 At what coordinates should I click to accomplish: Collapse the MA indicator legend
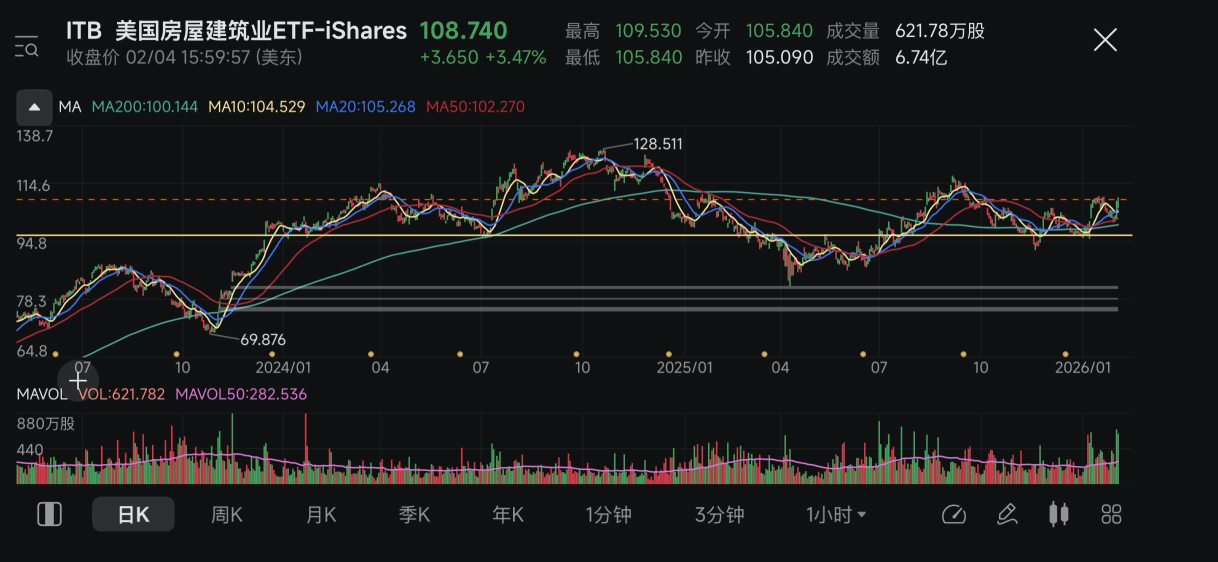[34, 107]
